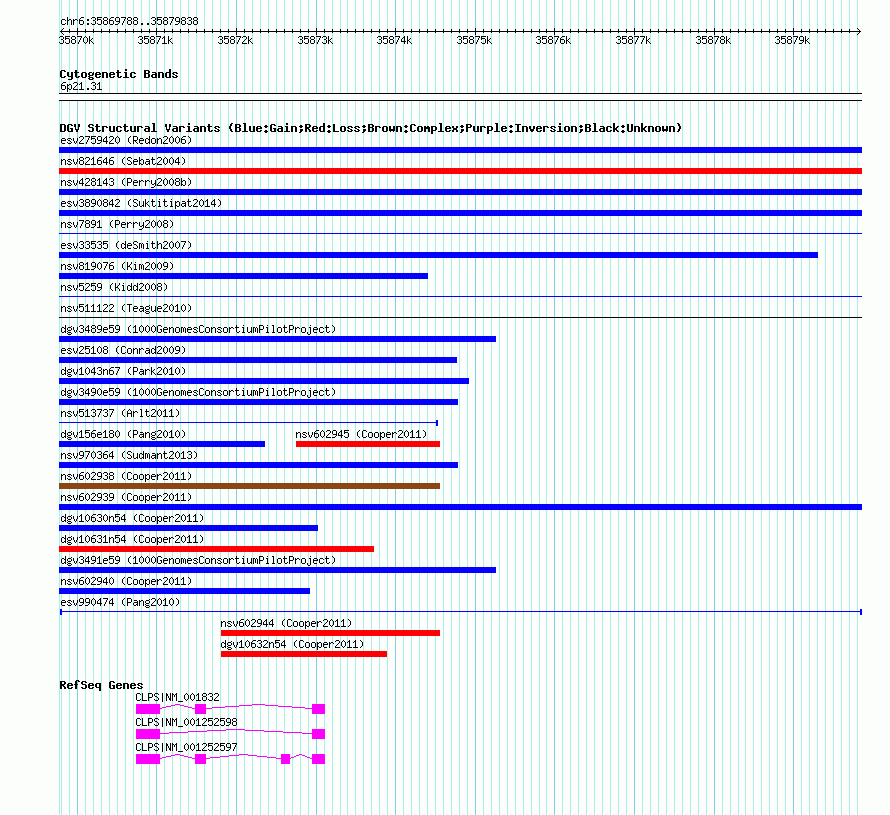
Task: Click the DGV Structural Variants track title
Action: 370,128
